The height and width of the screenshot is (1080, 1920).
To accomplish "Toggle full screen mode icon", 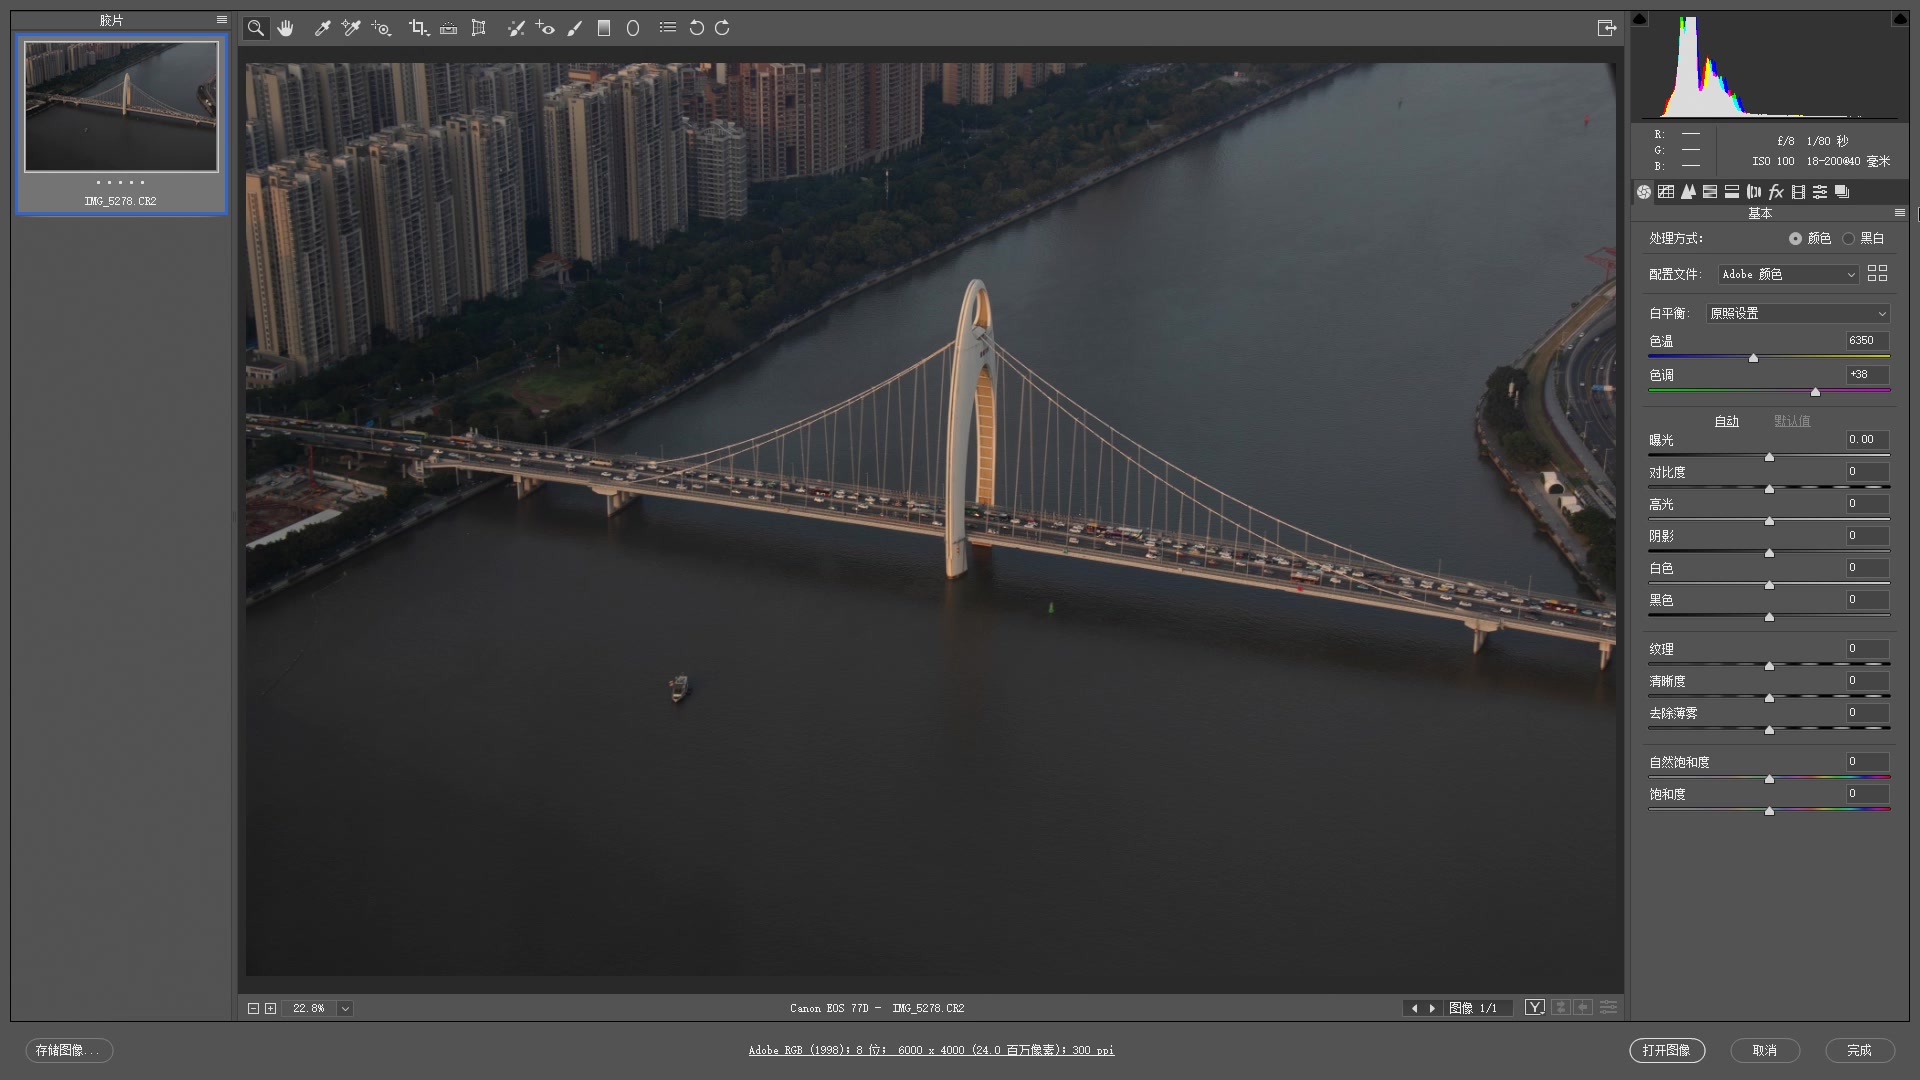I will coord(1606,28).
